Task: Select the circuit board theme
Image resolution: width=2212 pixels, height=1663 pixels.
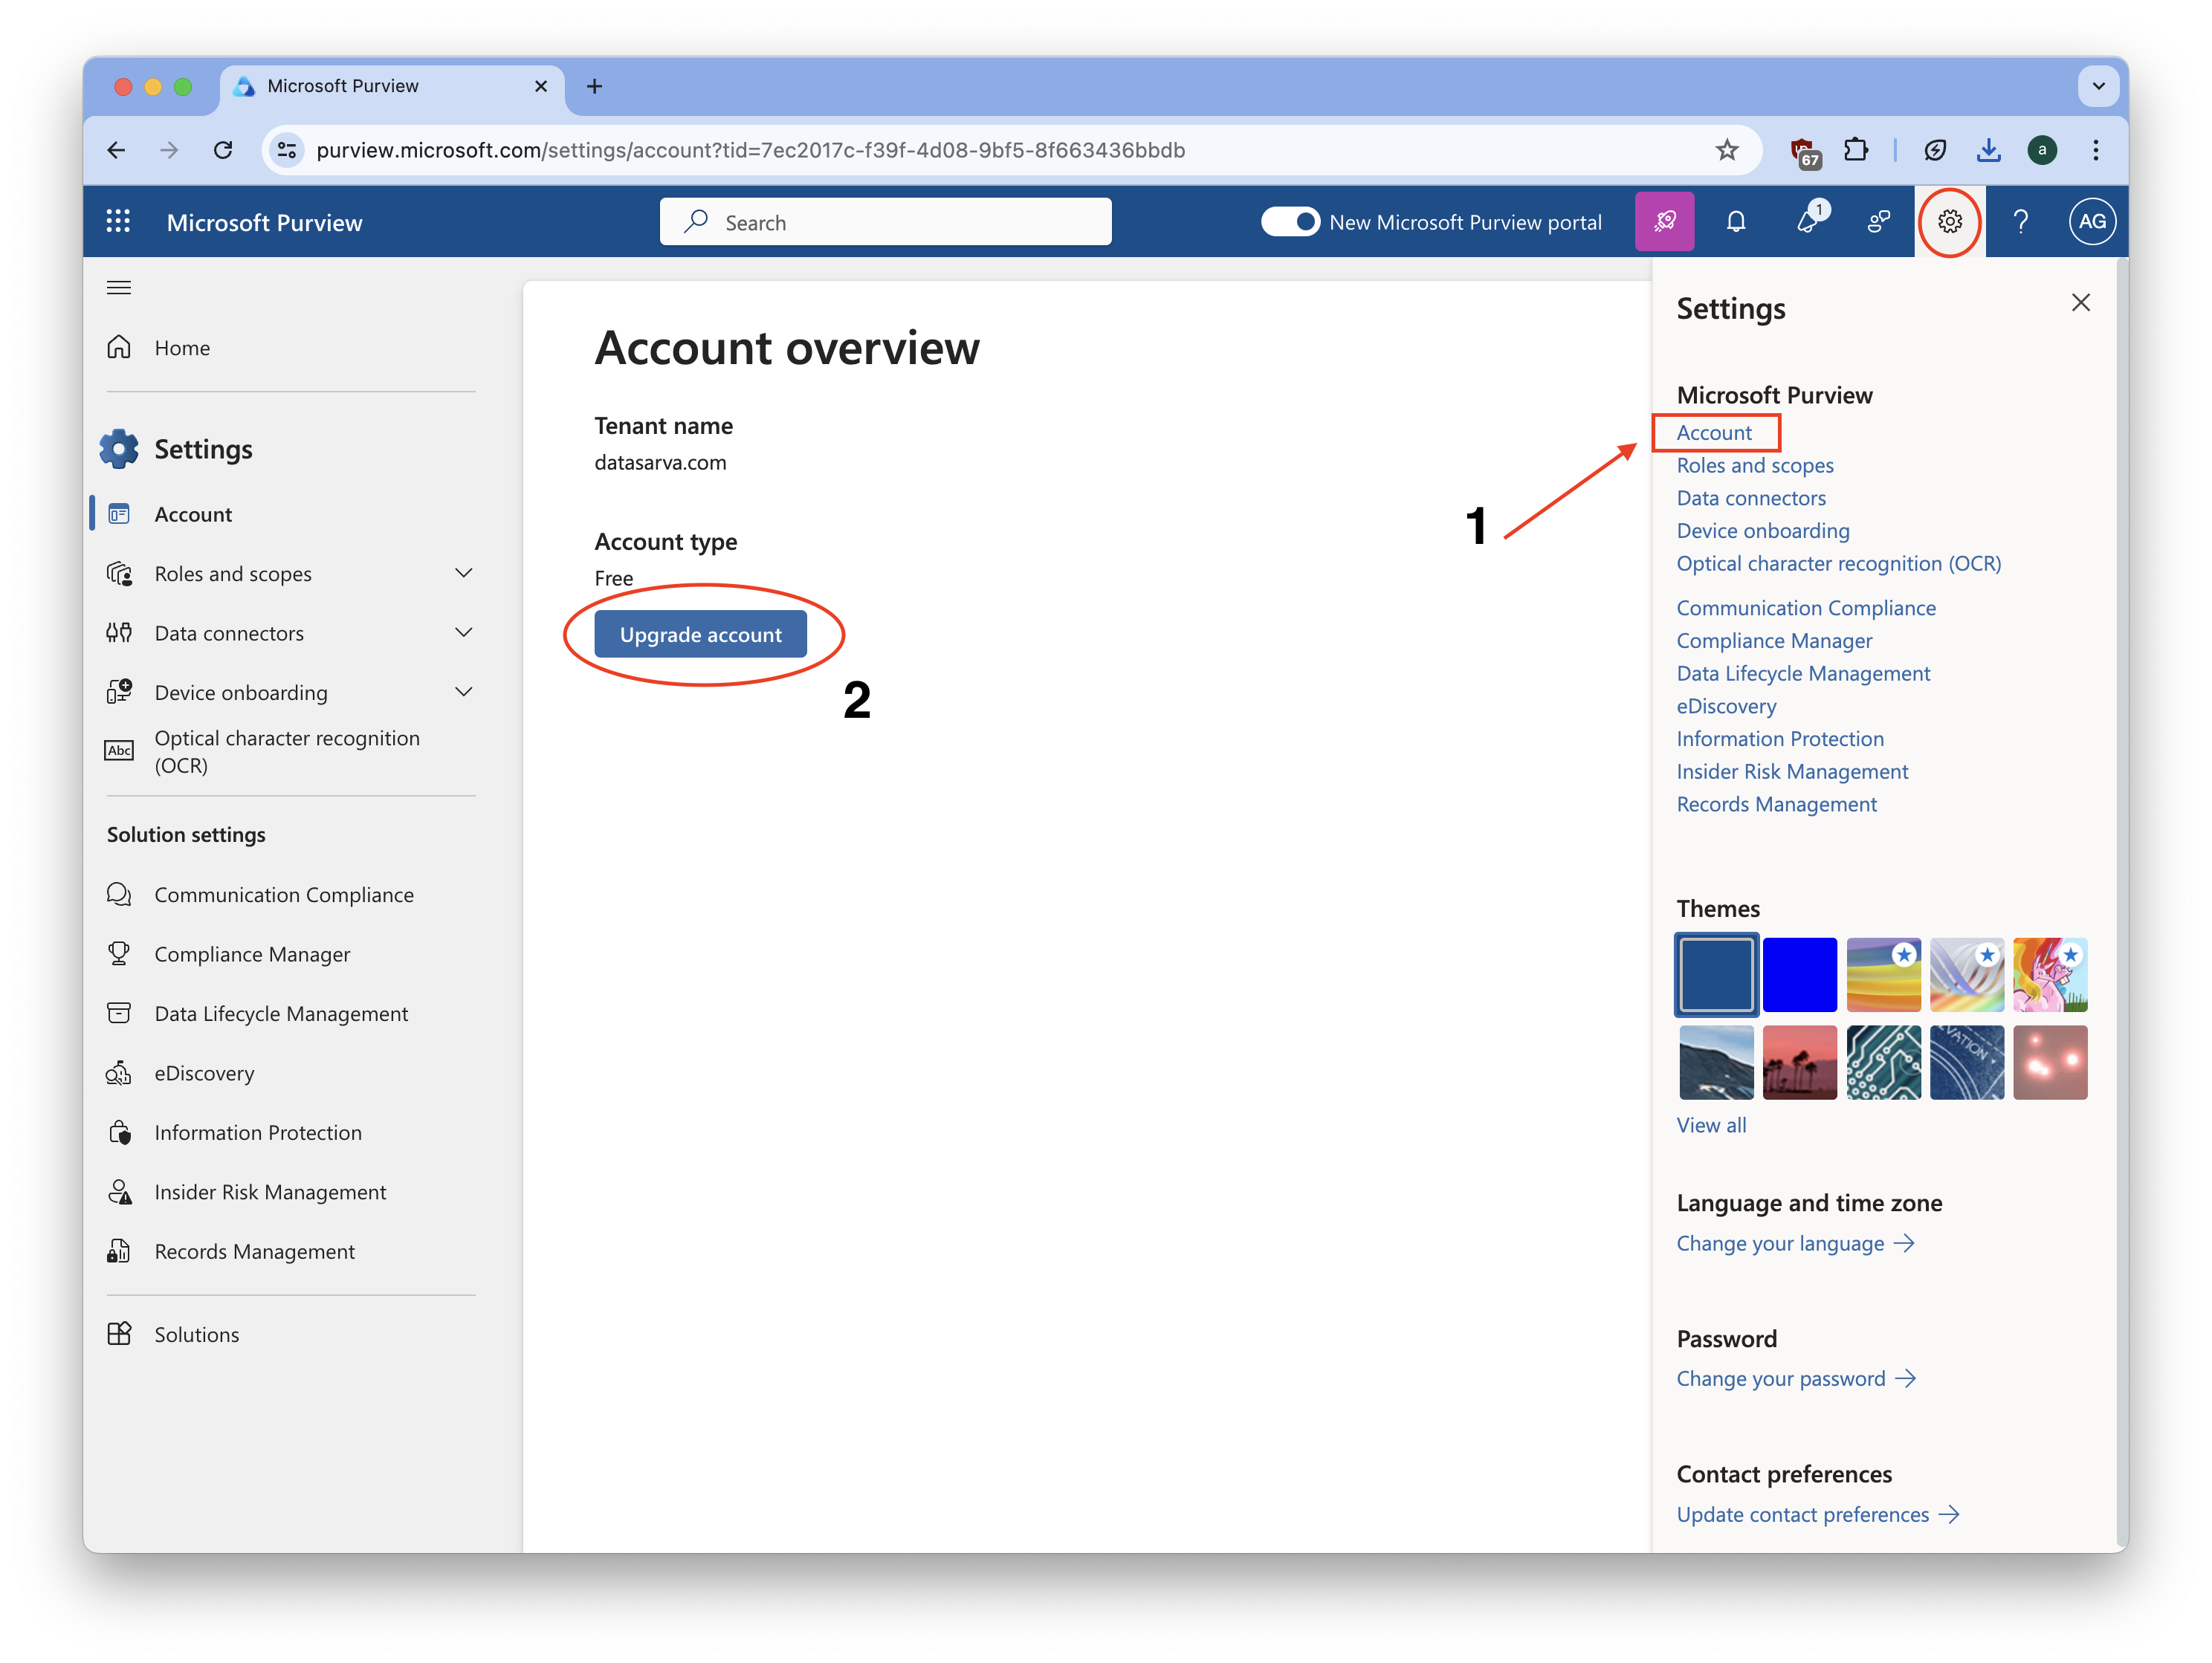Action: tap(1883, 1062)
